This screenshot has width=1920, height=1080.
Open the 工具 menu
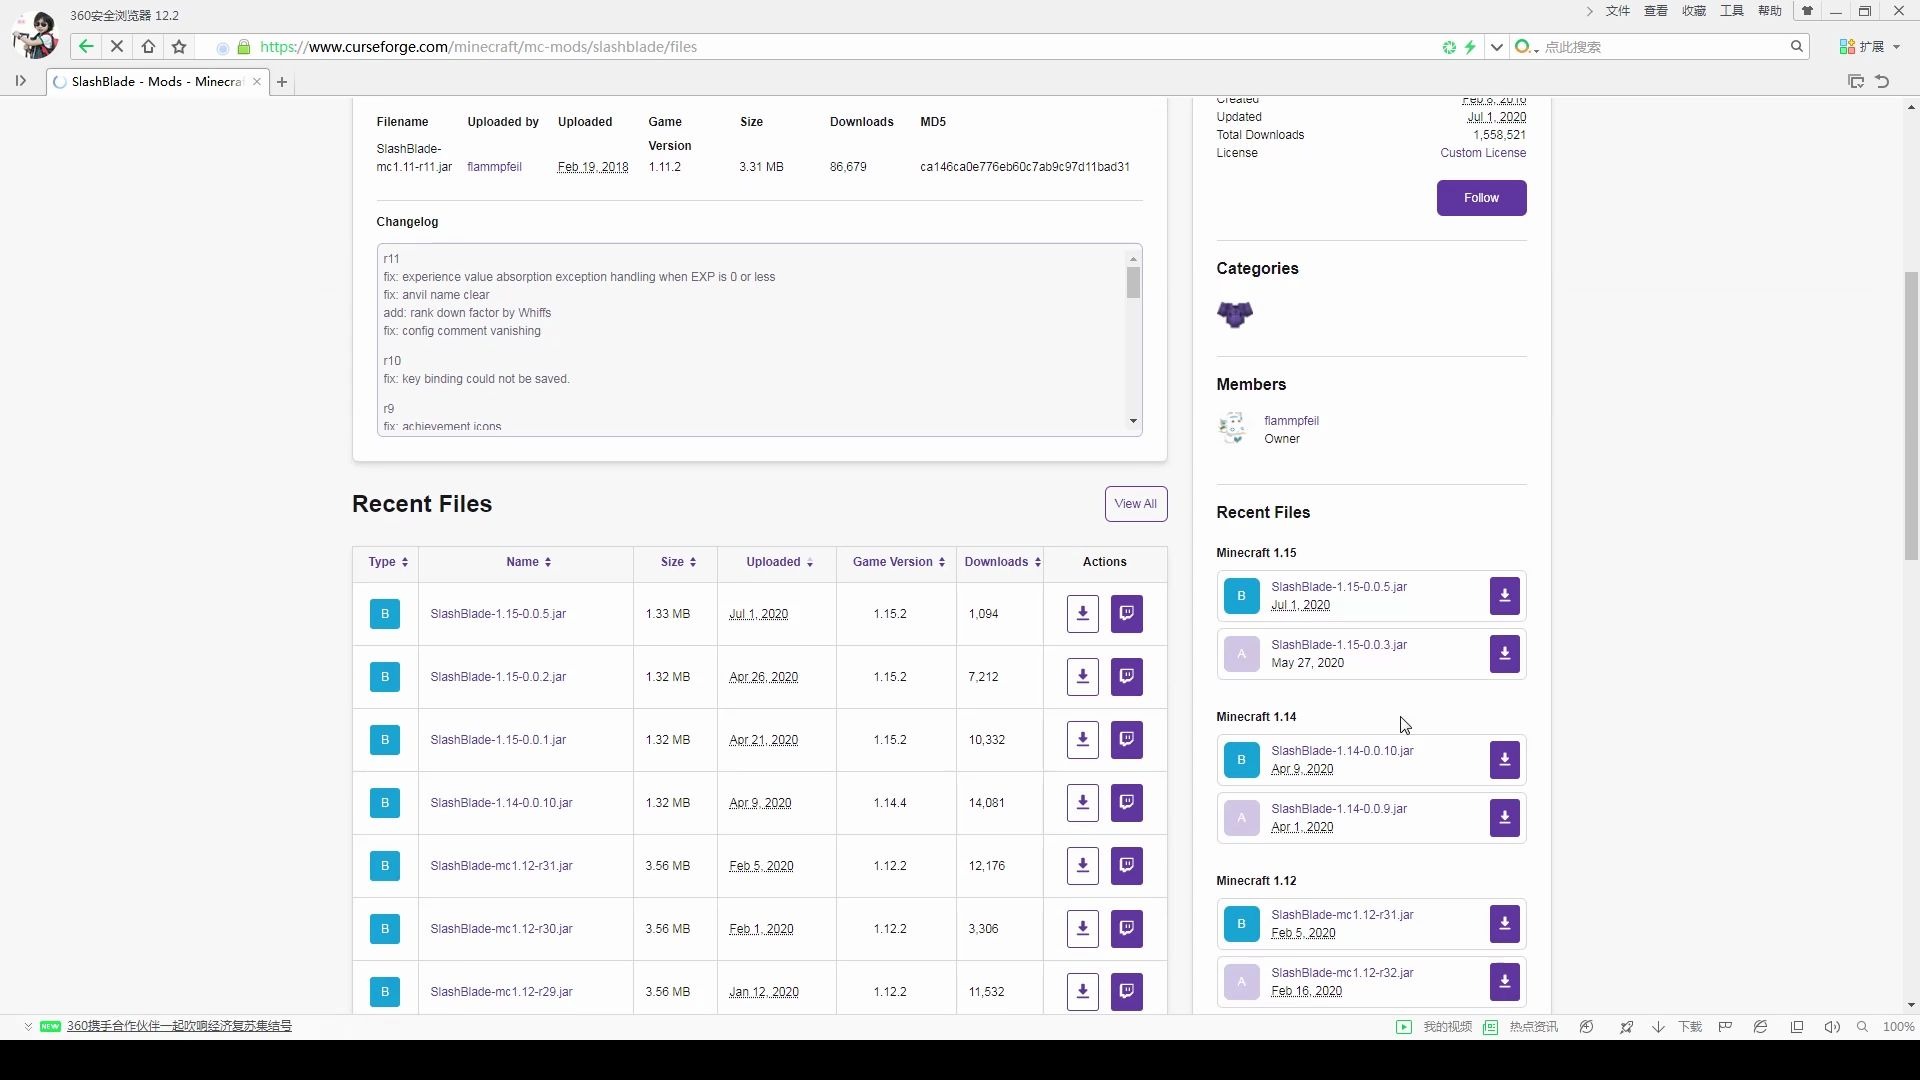click(x=1731, y=11)
